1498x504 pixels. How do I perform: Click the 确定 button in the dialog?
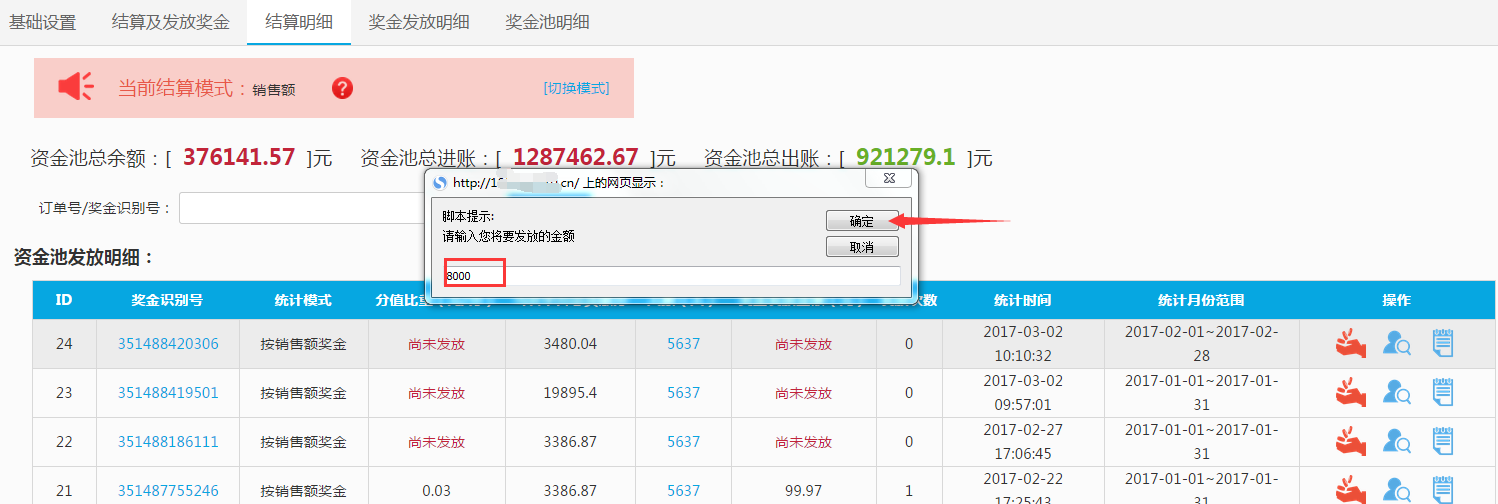[x=862, y=221]
